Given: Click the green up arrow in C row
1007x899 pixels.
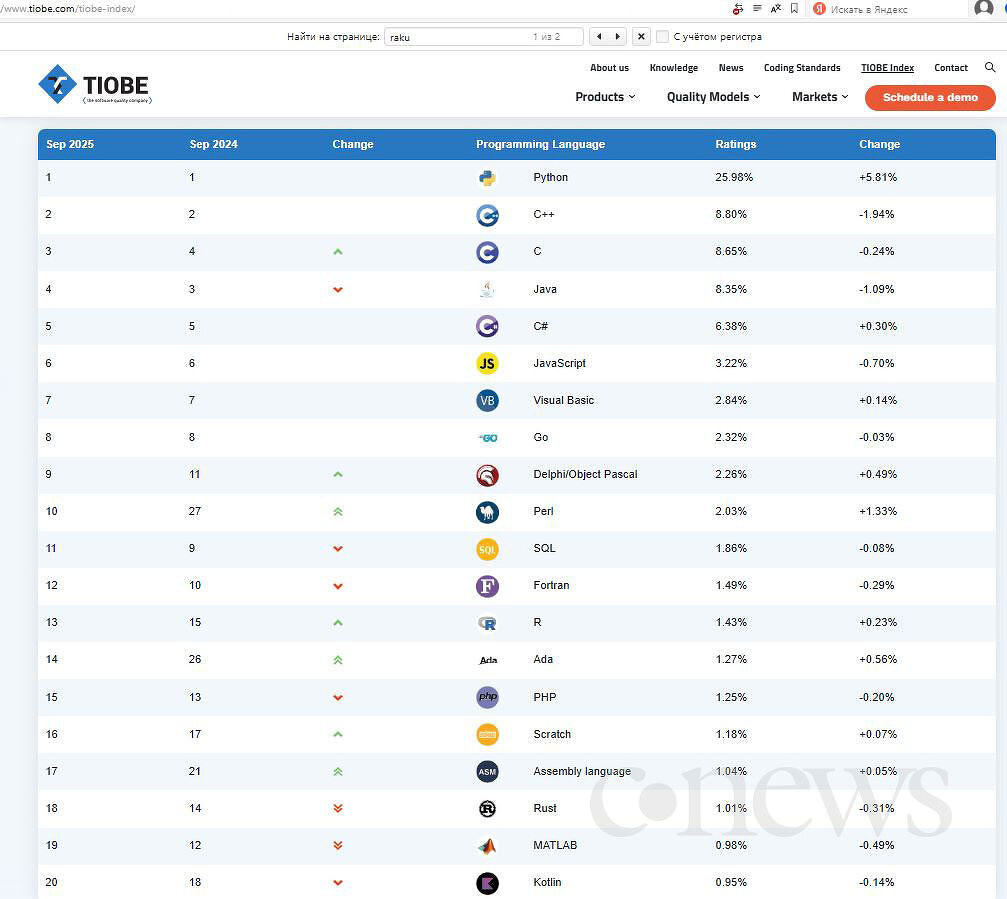Looking at the screenshot, I should 338,252.
